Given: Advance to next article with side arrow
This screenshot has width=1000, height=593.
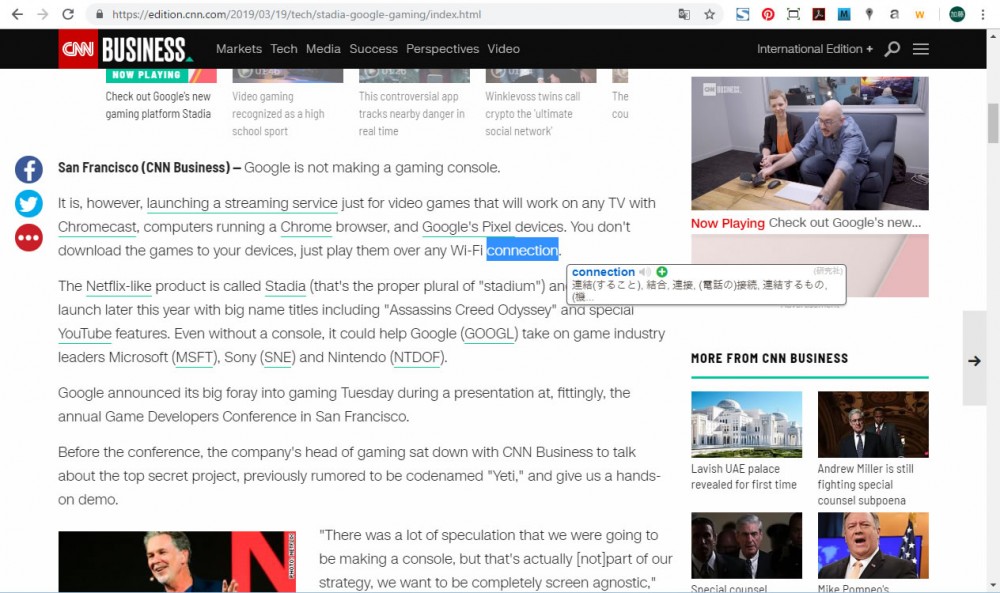Looking at the screenshot, I should click(x=974, y=360).
